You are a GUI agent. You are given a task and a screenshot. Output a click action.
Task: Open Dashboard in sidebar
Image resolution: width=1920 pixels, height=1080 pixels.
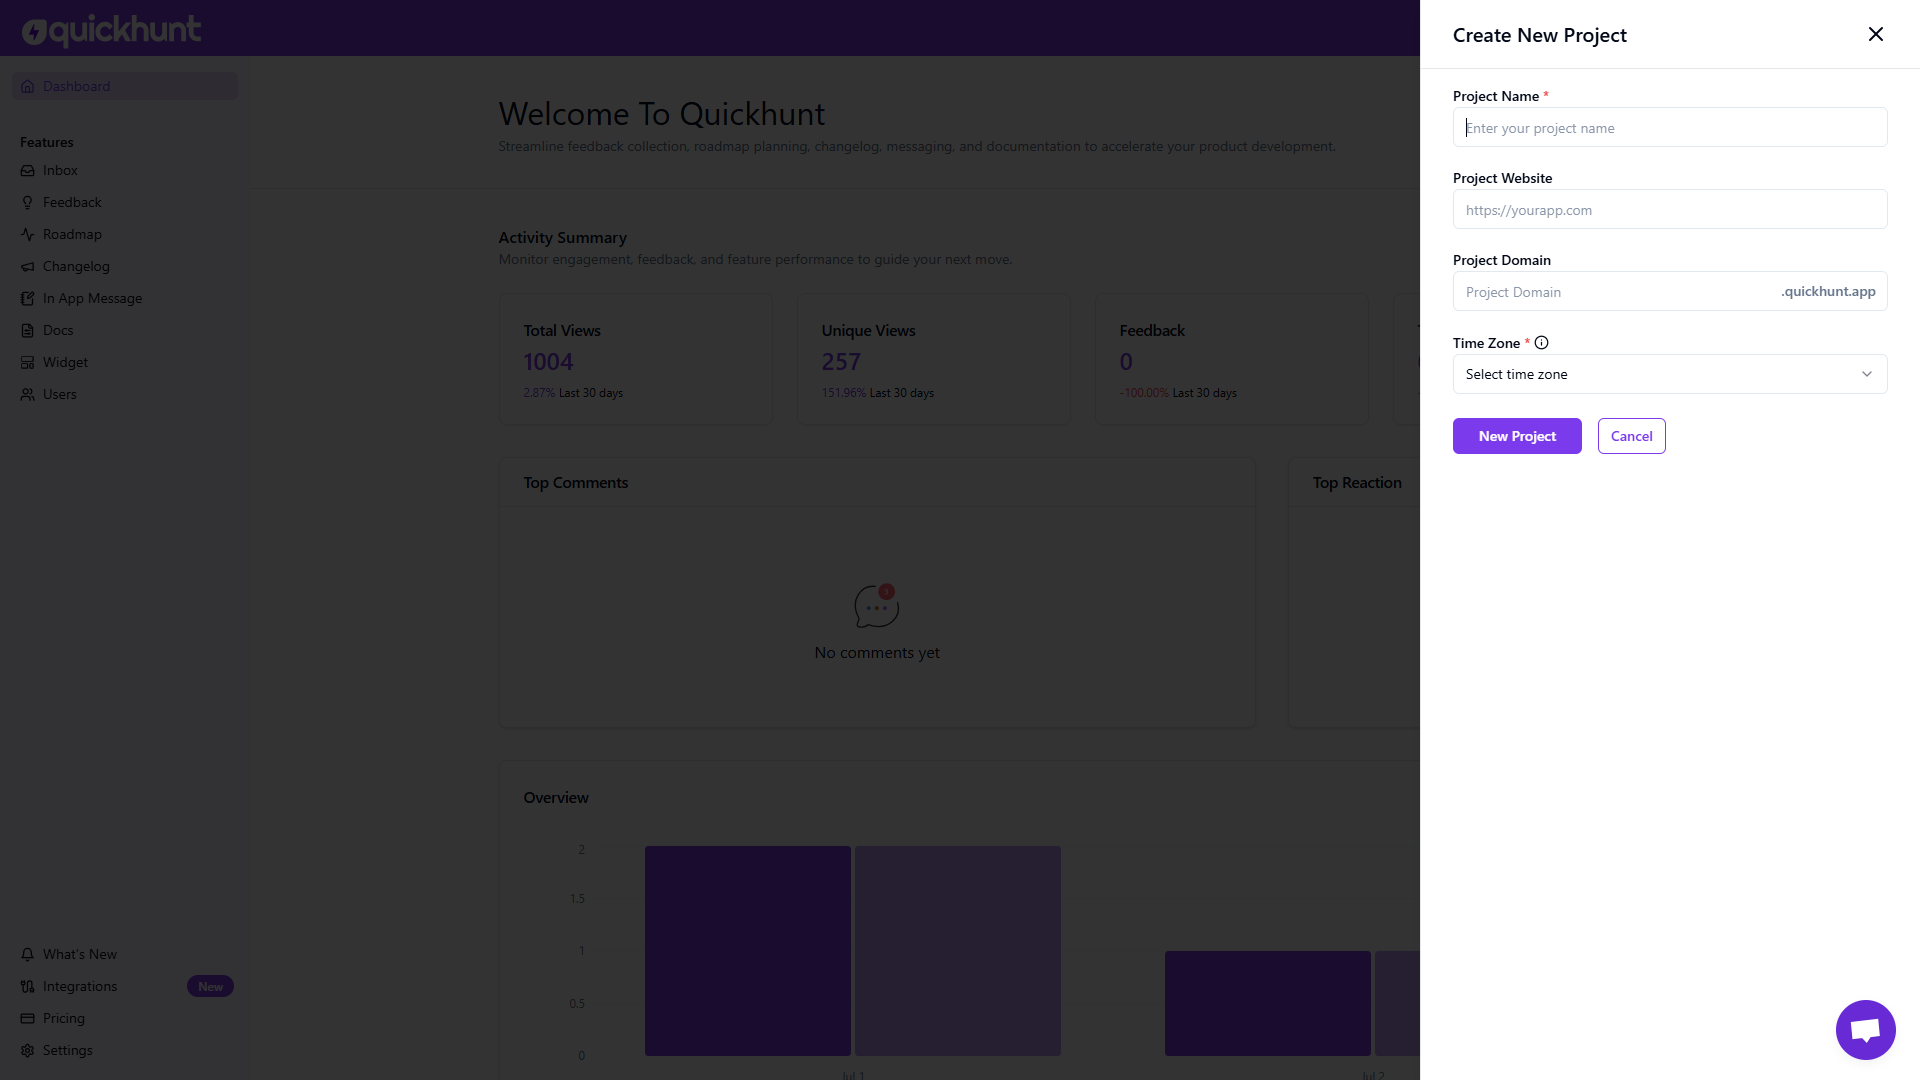point(125,86)
